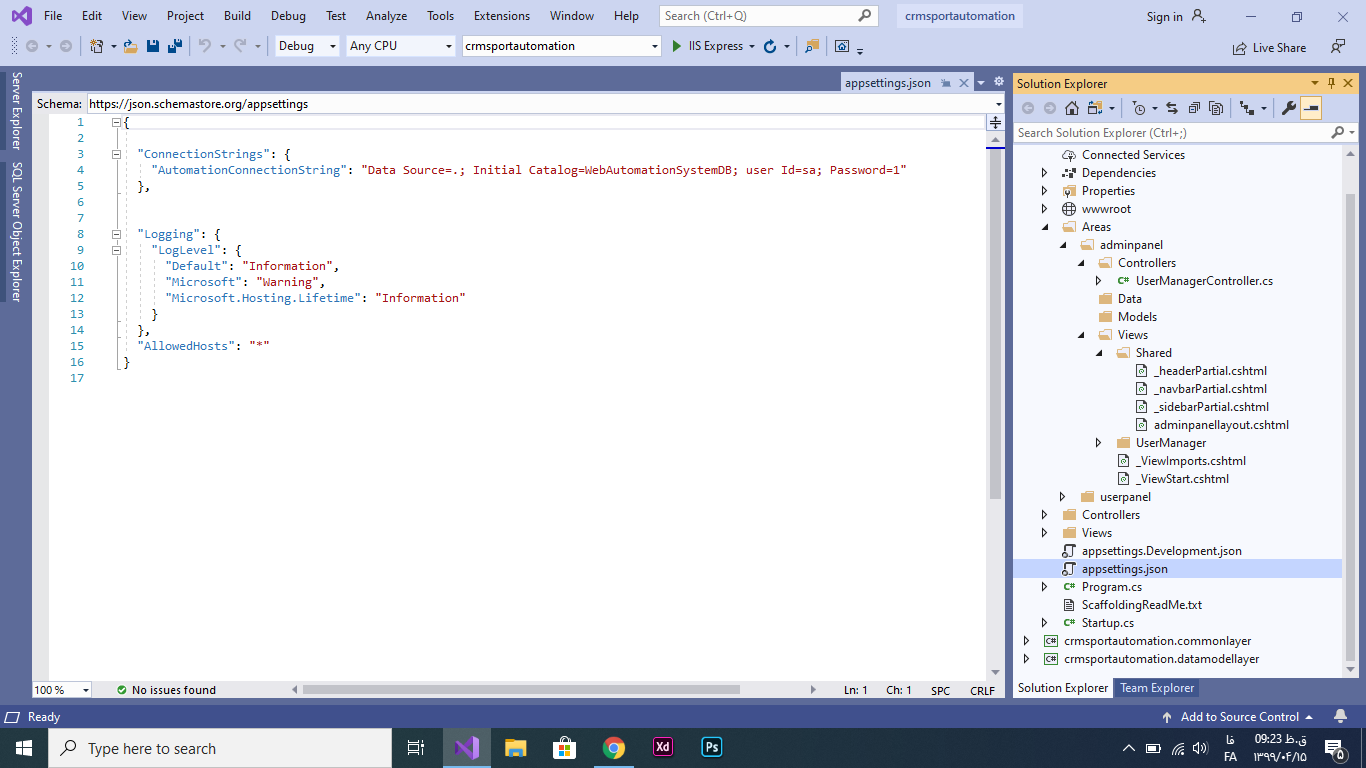The height and width of the screenshot is (768, 1366).
Task: Toggle the Preview Selected Items button
Action: (x=1311, y=108)
